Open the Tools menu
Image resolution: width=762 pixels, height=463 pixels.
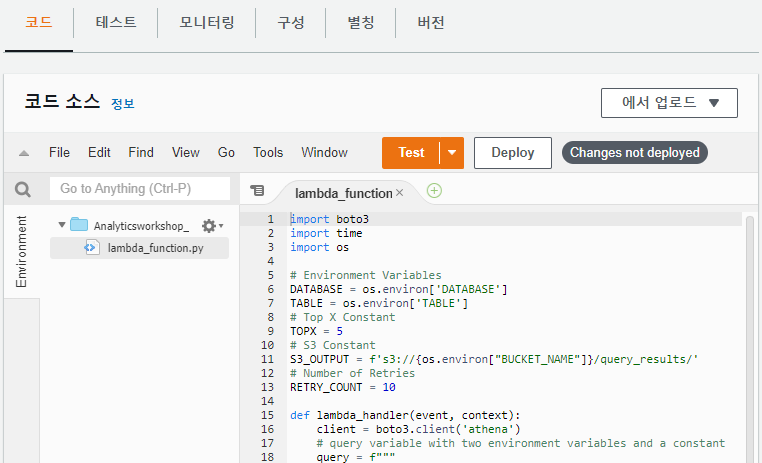(268, 153)
